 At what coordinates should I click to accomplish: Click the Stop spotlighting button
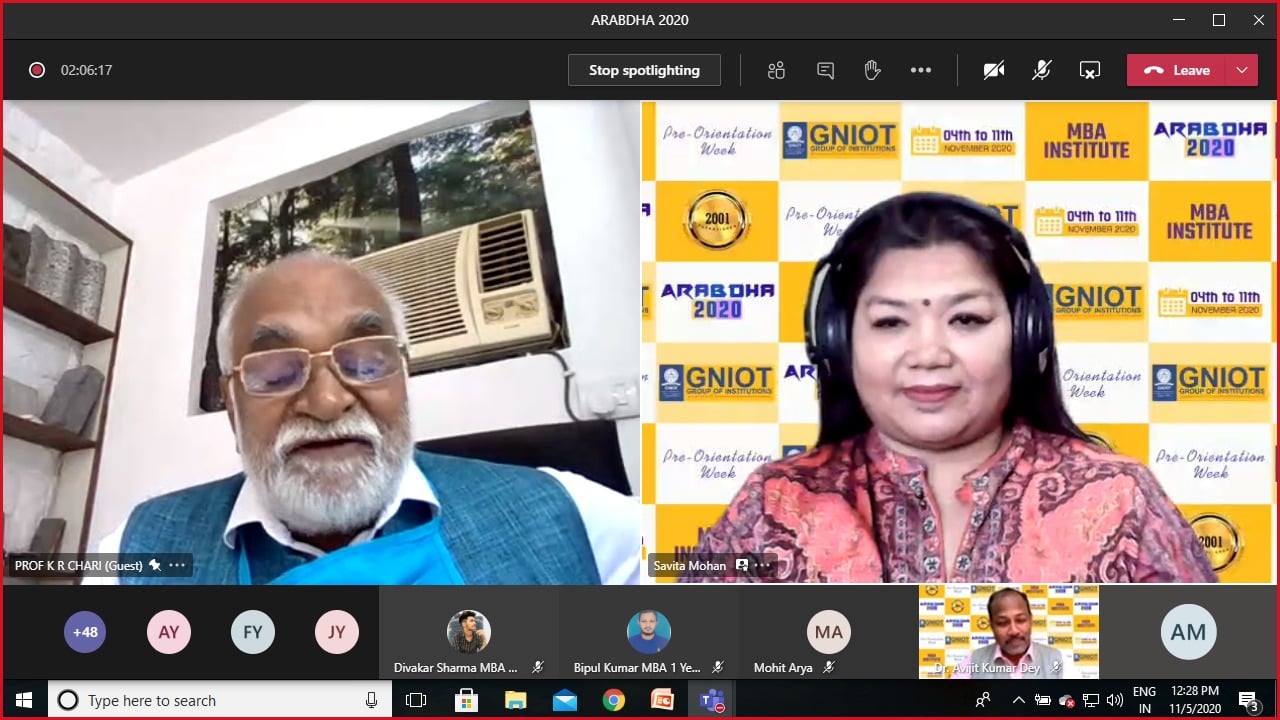pyautogui.click(x=644, y=70)
